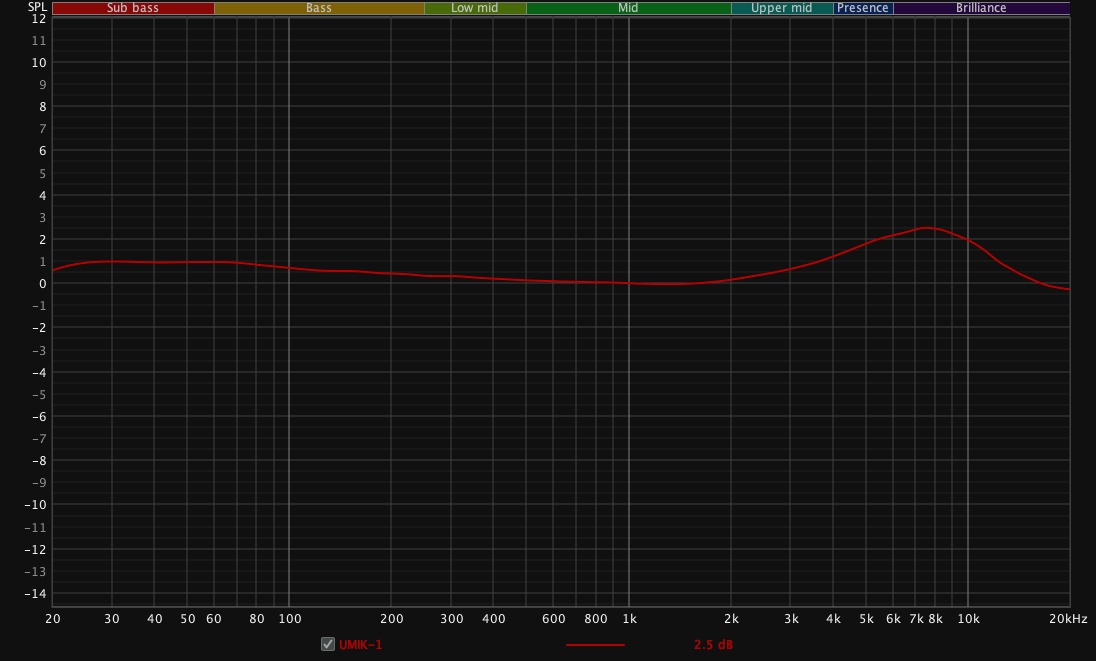The width and height of the screenshot is (1096, 661).
Task: Click the 20 Hz axis start label
Action: (x=53, y=619)
